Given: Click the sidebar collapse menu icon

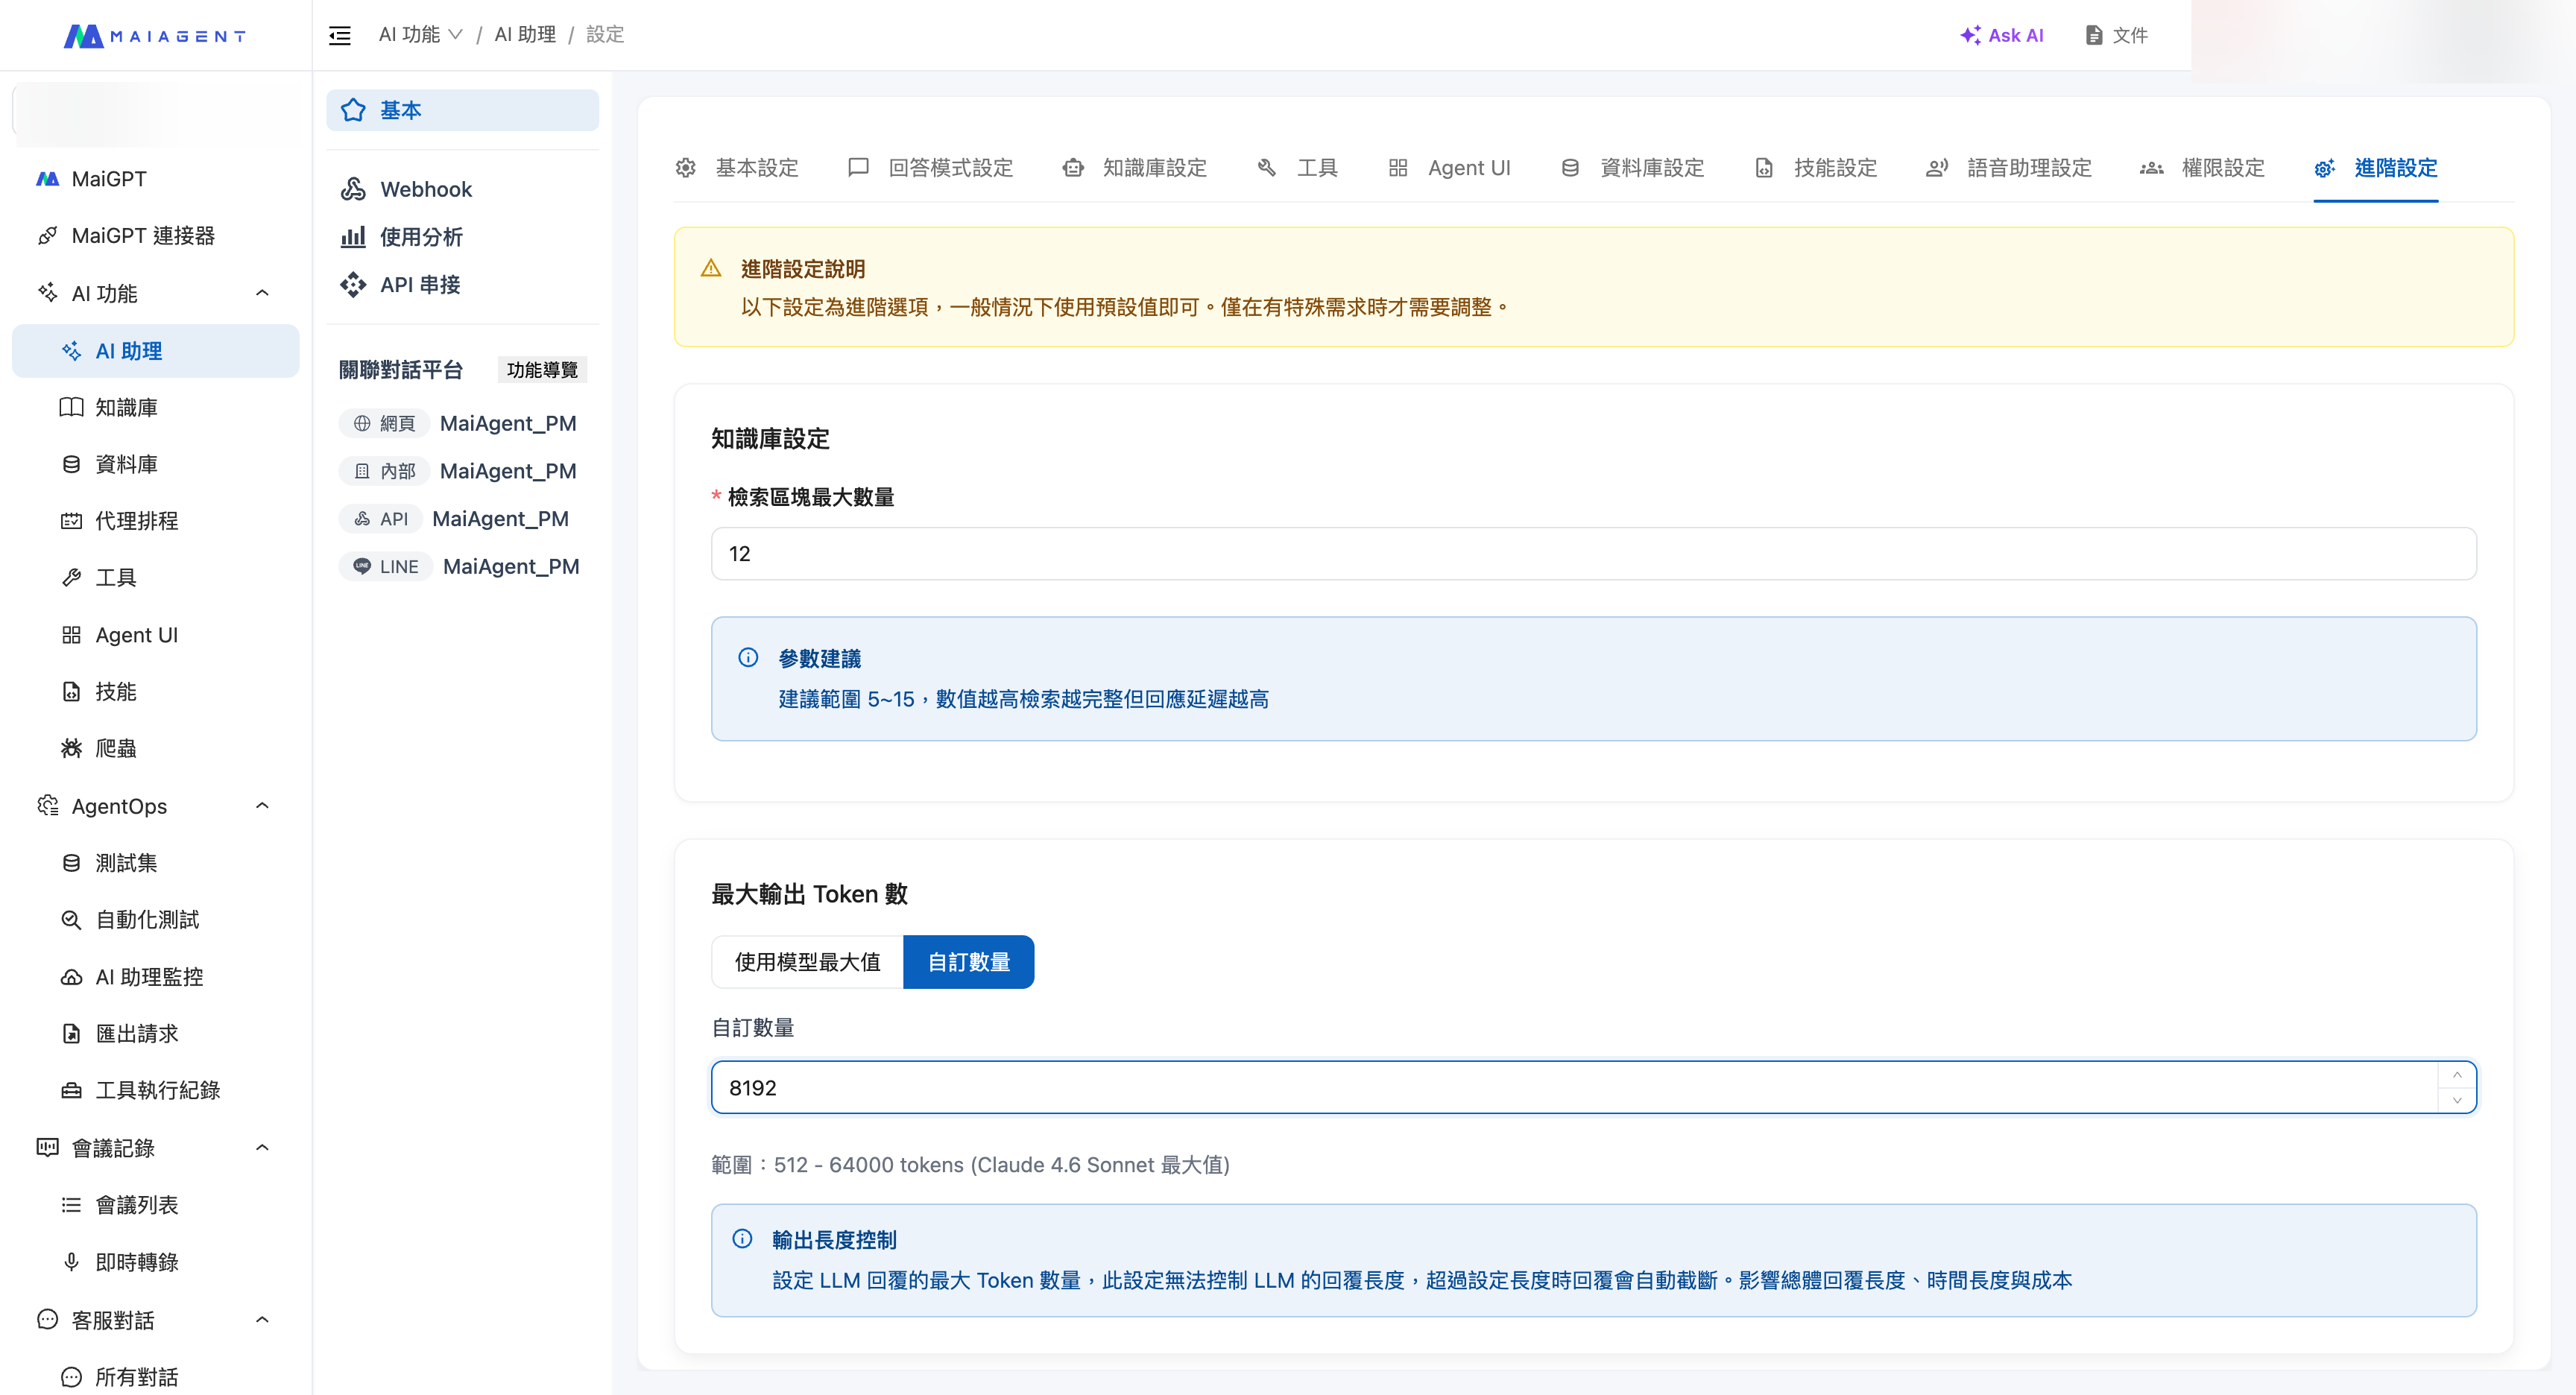Looking at the screenshot, I should [340, 36].
